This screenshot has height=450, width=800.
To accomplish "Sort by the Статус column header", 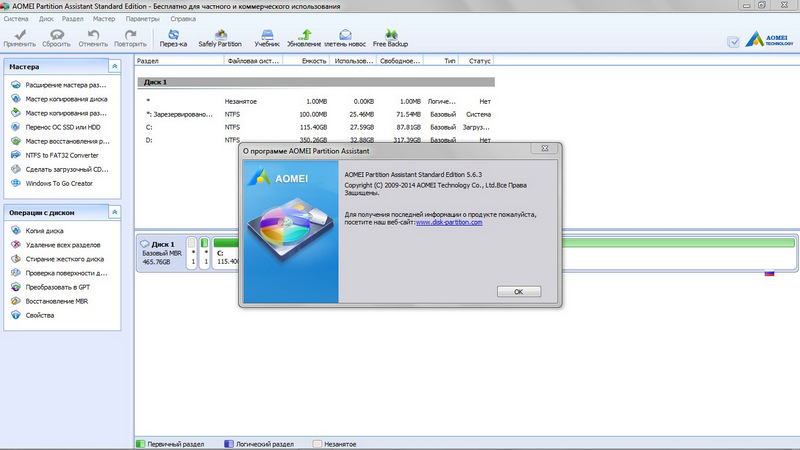I will [x=476, y=61].
